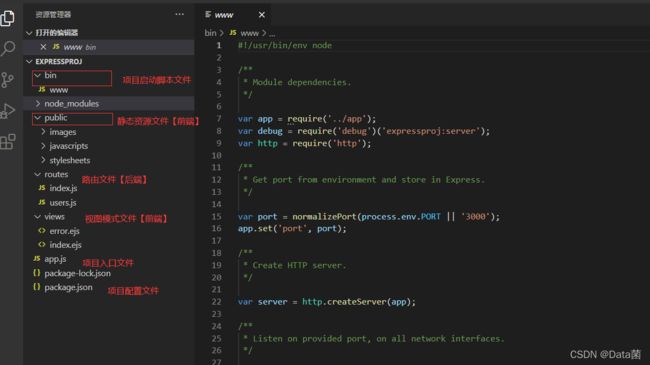The image size is (650, 365).
Task: Click the 'Module dependencies.' comment
Action: 301,83
